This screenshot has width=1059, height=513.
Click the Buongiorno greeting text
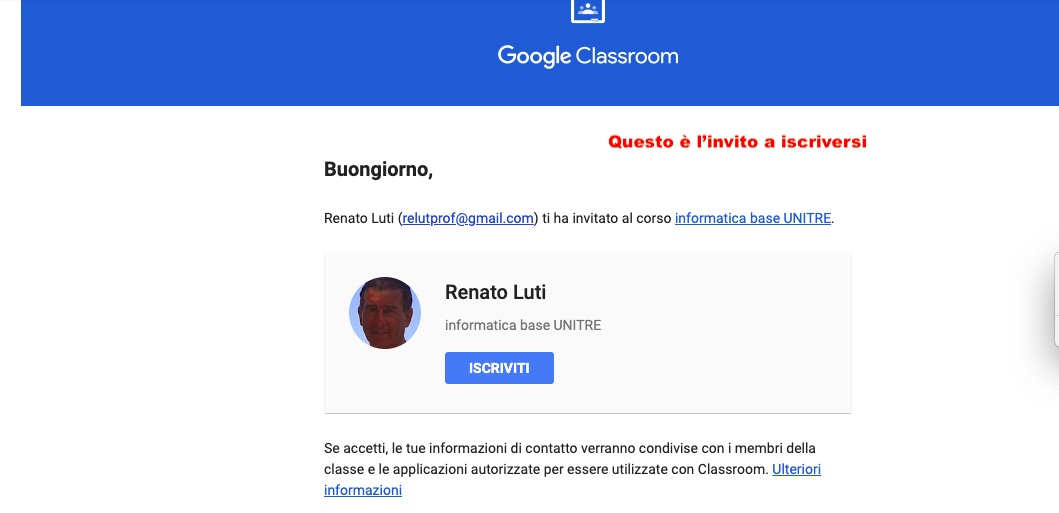(x=378, y=169)
